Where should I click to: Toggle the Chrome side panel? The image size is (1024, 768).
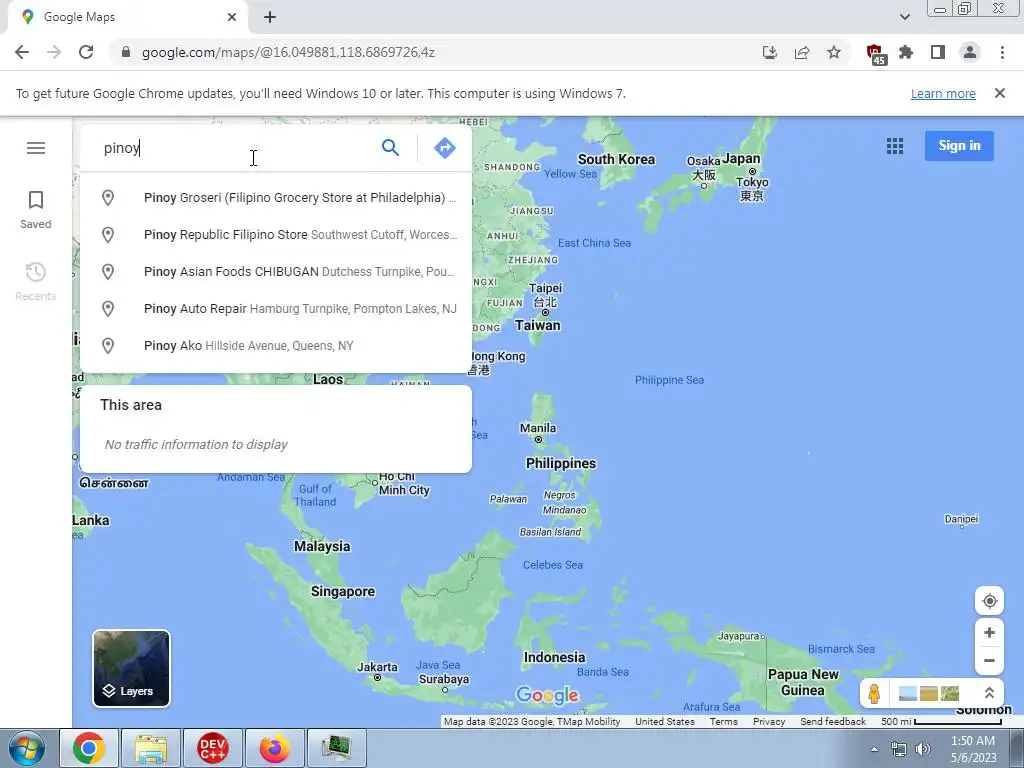[938, 52]
